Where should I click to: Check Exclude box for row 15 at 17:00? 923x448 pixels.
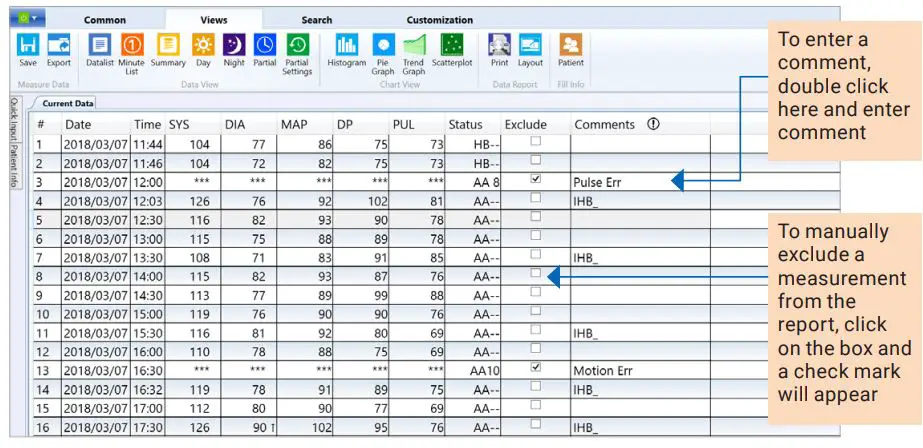coord(535,405)
